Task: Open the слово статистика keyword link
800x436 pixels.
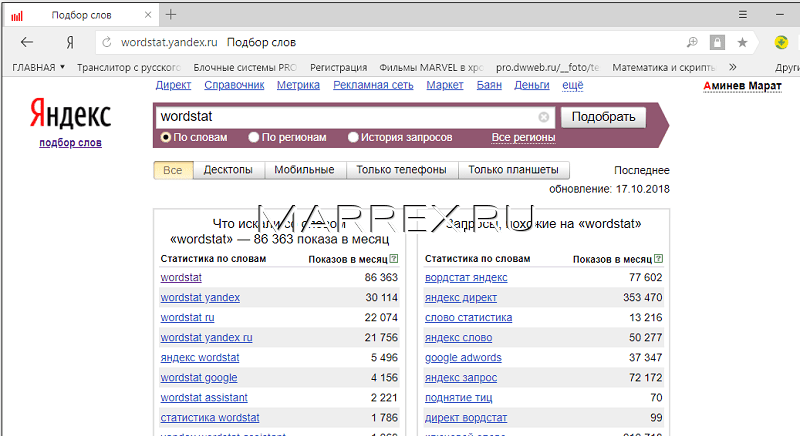Action: (468, 317)
